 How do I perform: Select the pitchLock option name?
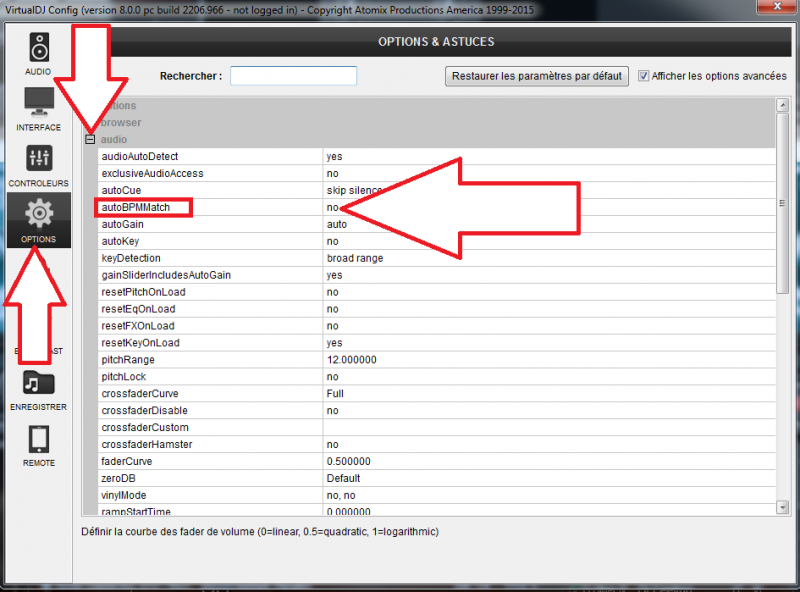click(123, 376)
